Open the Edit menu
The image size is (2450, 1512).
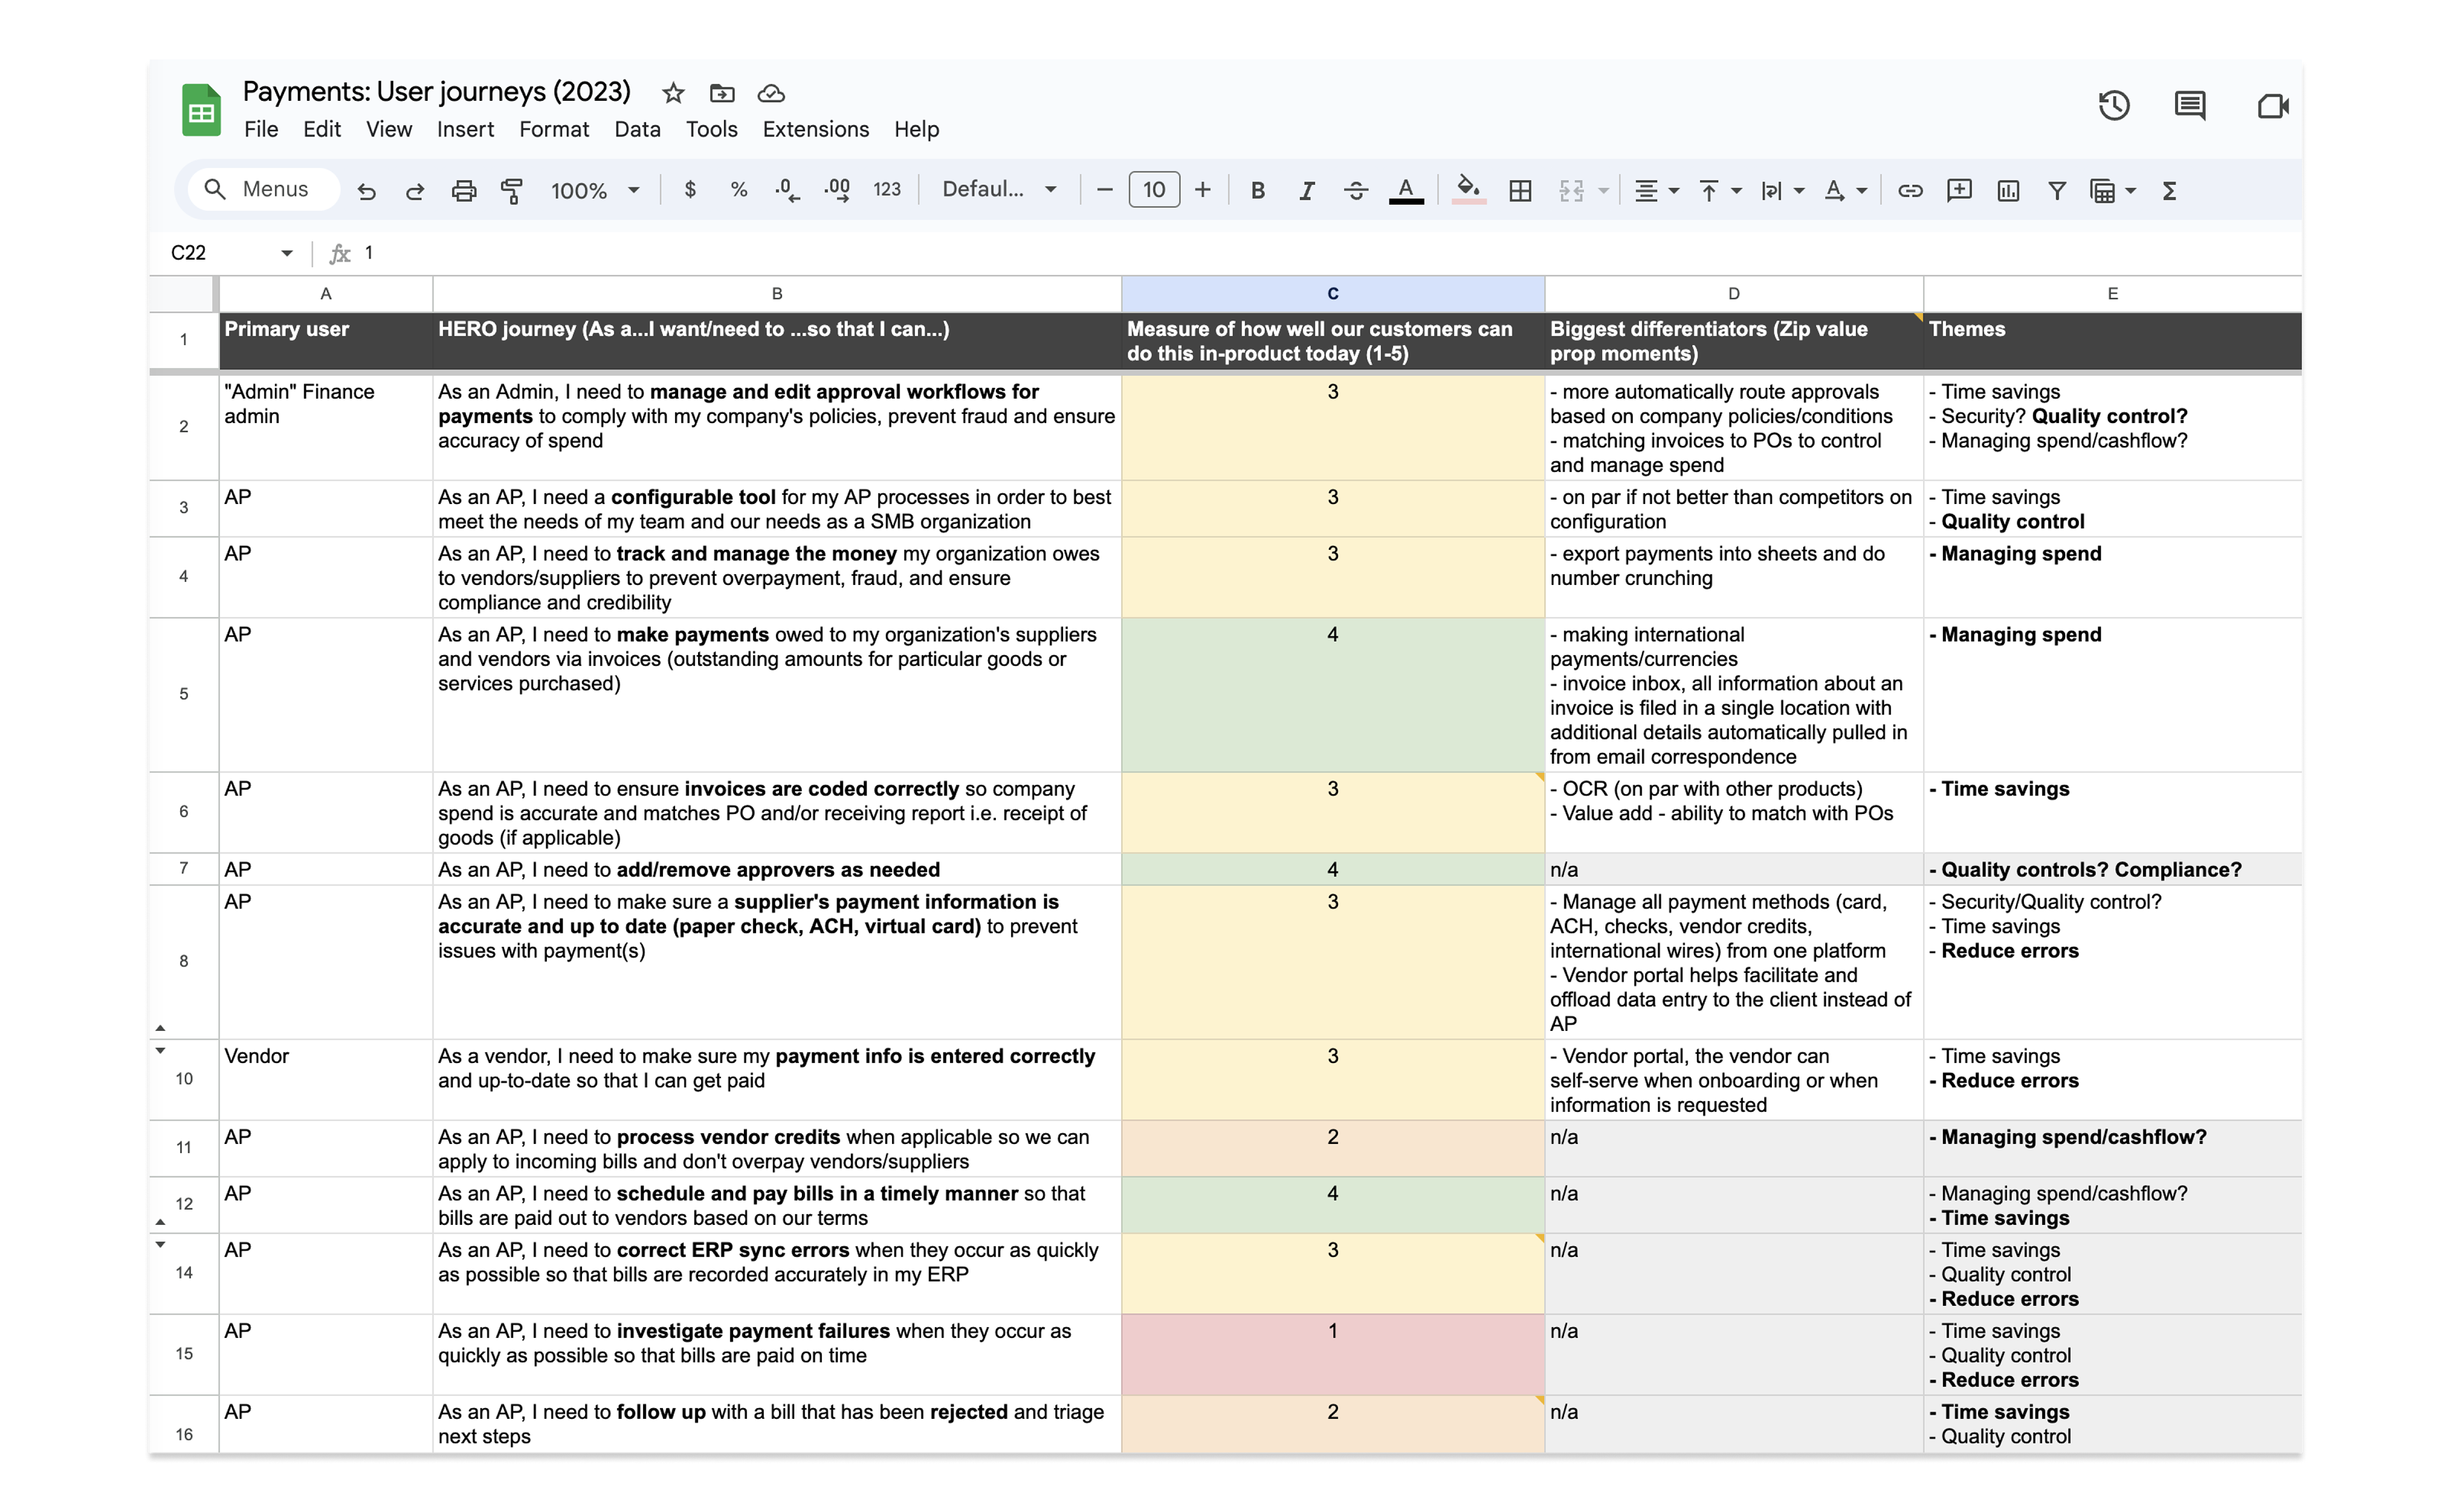pos(322,129)
